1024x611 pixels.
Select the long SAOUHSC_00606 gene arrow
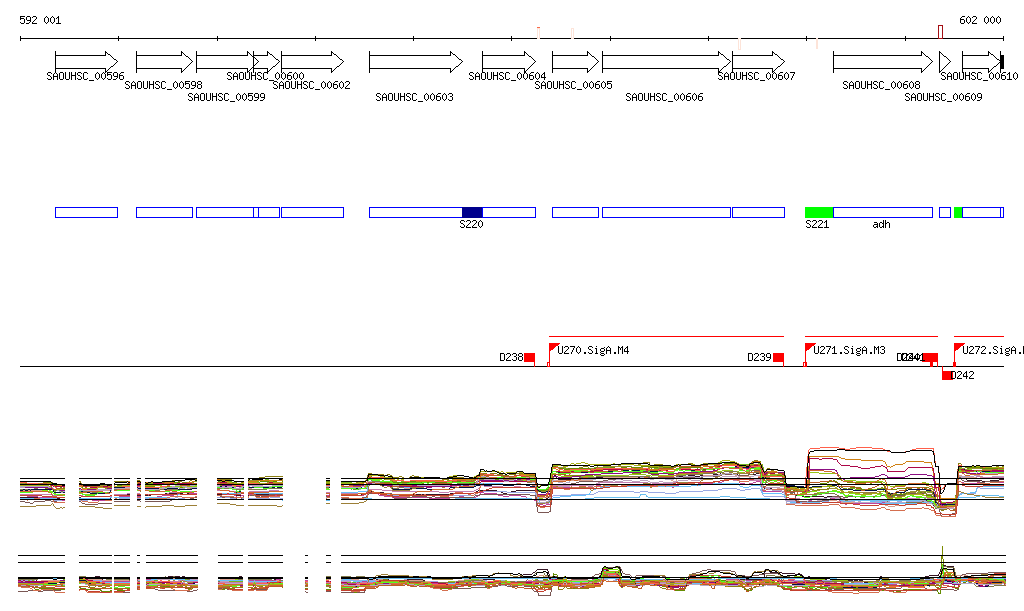(x=666, y=62)
